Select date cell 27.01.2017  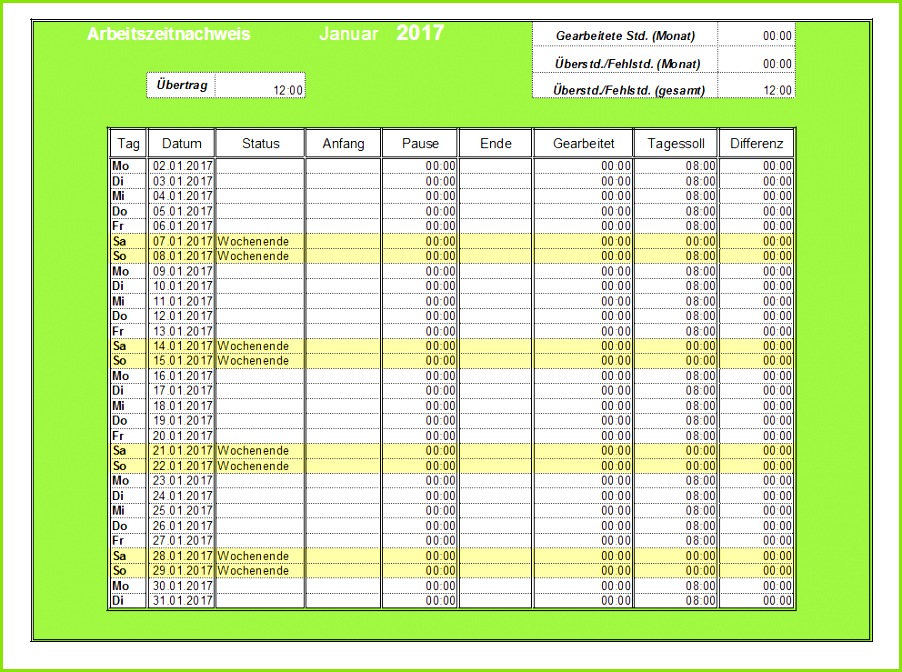(x=182, y=540)
